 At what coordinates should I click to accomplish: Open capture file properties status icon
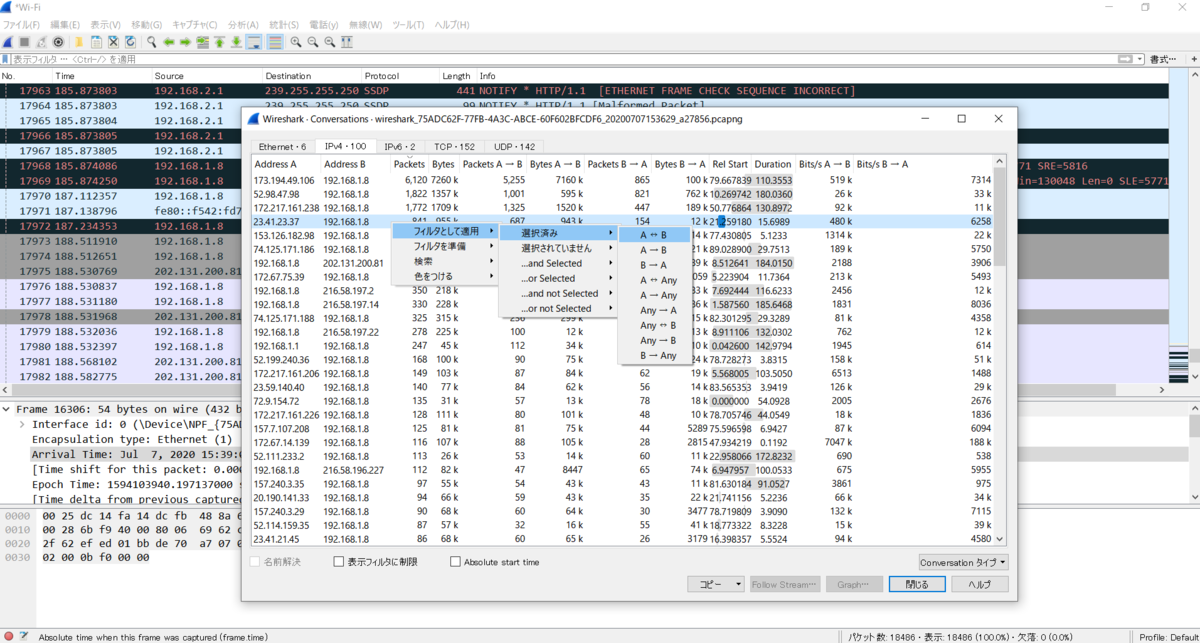coord(24,636)
